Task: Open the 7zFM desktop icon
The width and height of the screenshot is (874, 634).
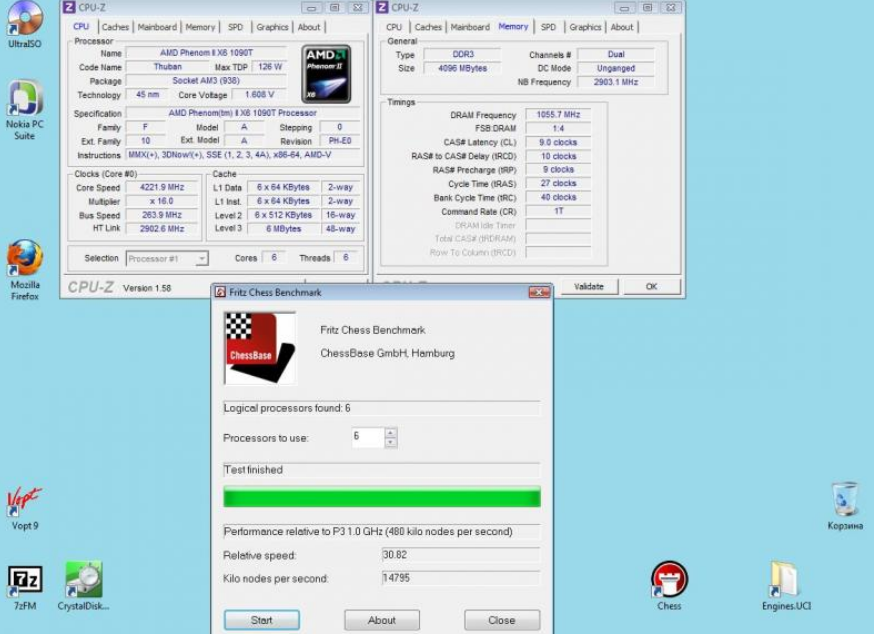Action: tap(25, 587)
